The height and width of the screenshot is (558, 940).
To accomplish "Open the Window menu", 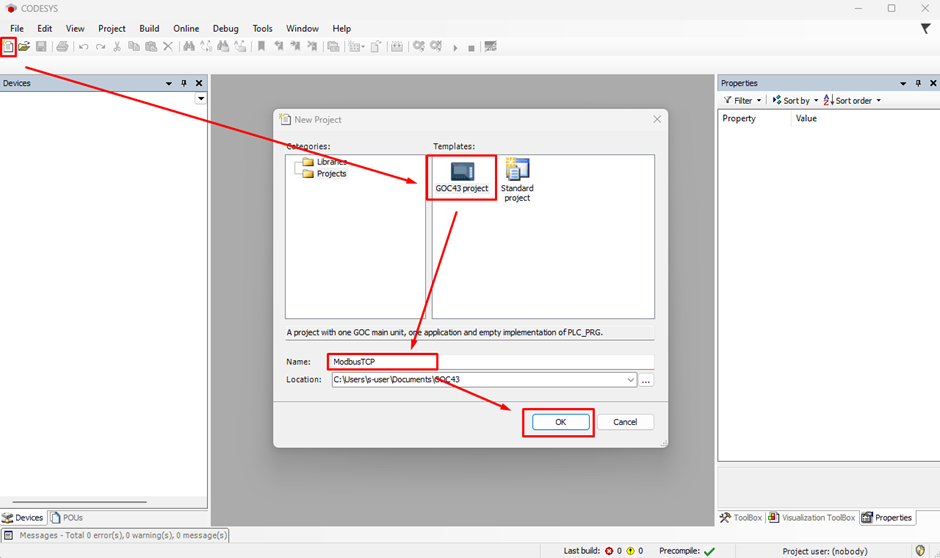I will point(302,28).
